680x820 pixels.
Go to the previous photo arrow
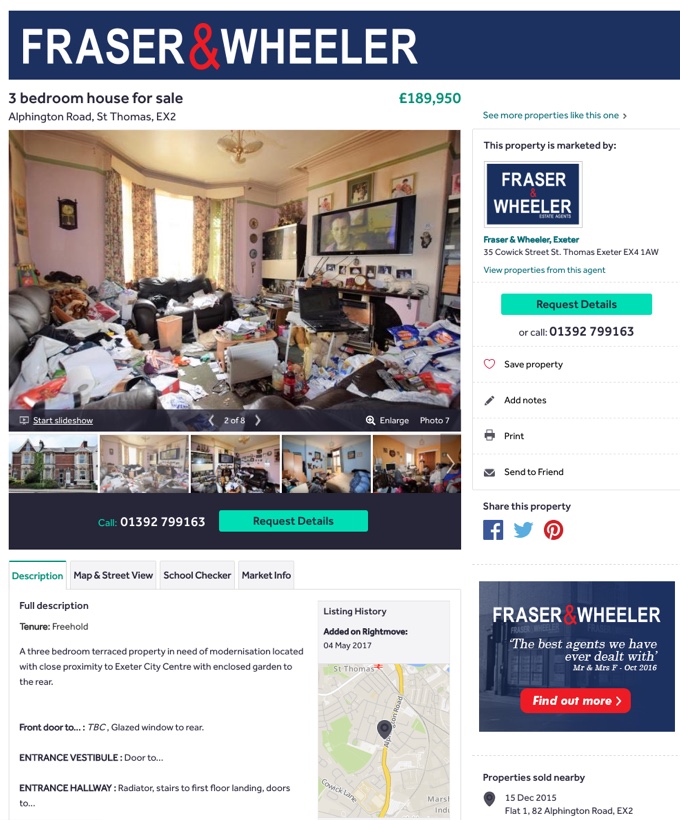(x=211, y=420)
